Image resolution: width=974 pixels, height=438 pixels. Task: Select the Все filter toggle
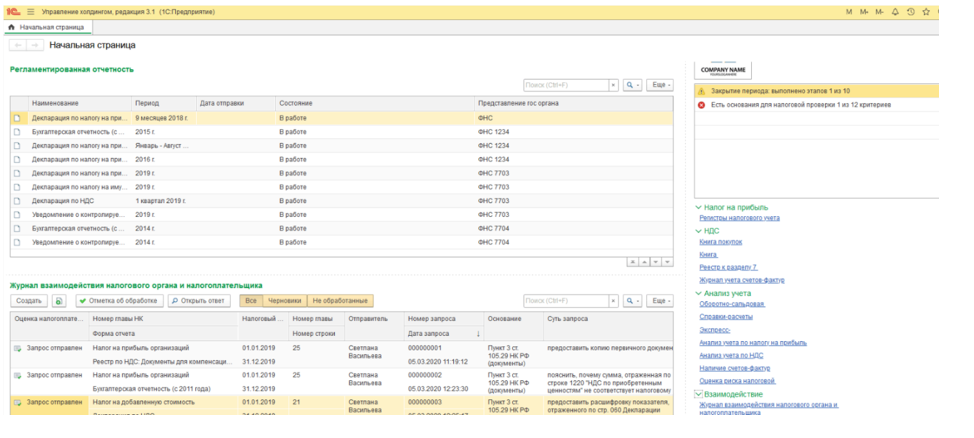[x=251, y=301]
